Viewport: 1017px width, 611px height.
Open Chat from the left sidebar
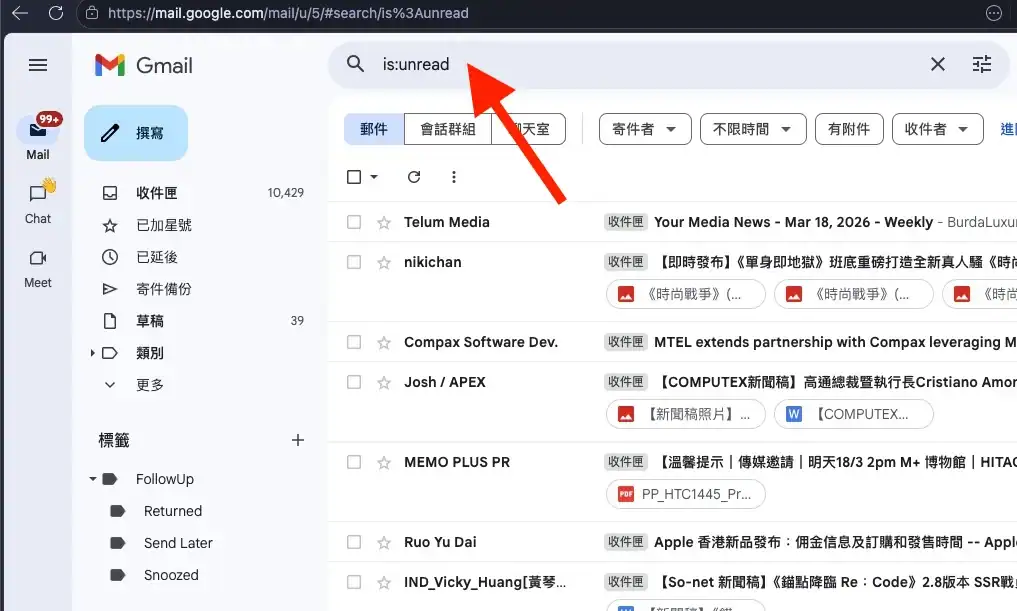tap(38, 202)
